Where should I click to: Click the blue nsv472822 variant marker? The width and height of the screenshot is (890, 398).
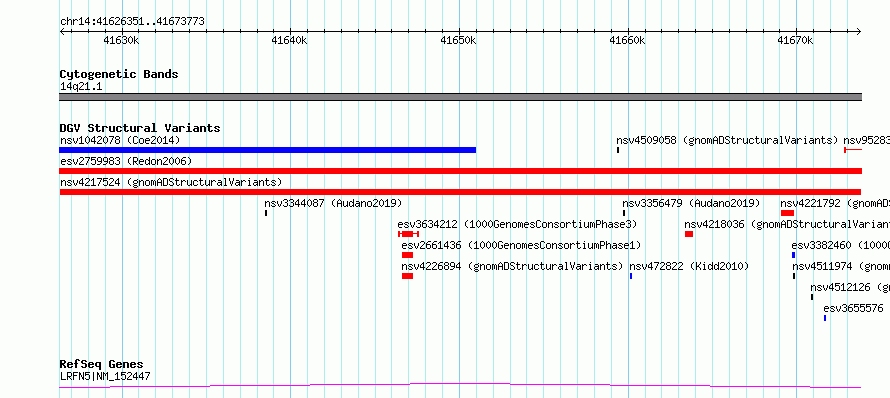tap(631, 276)
